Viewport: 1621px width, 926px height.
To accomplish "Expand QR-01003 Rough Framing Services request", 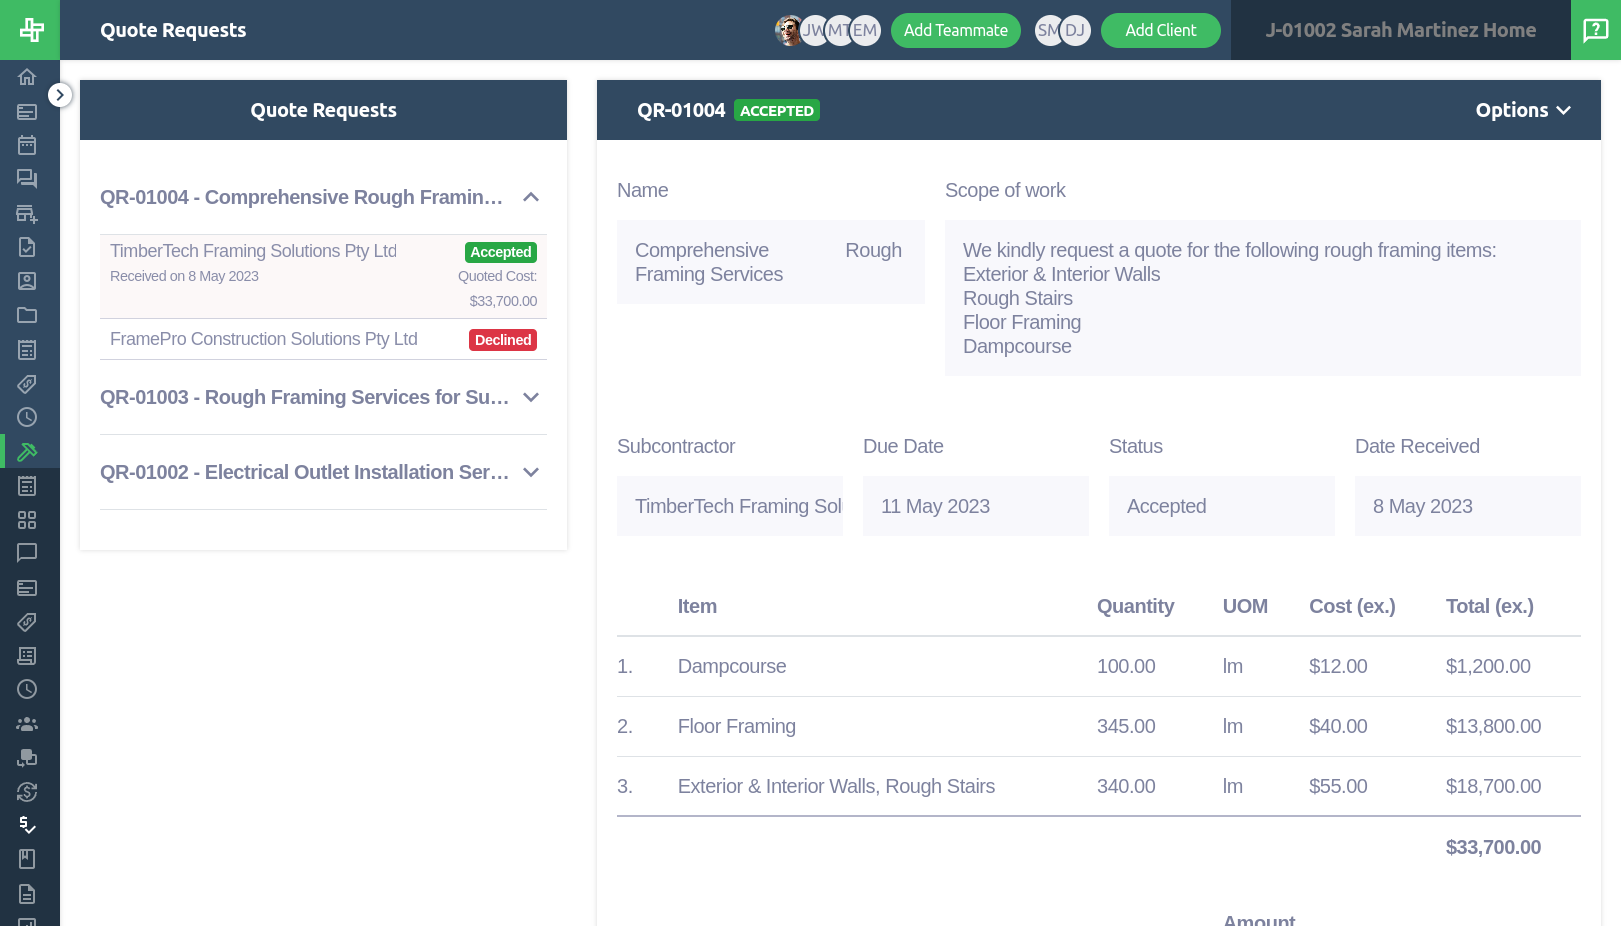I will [531, 397].
